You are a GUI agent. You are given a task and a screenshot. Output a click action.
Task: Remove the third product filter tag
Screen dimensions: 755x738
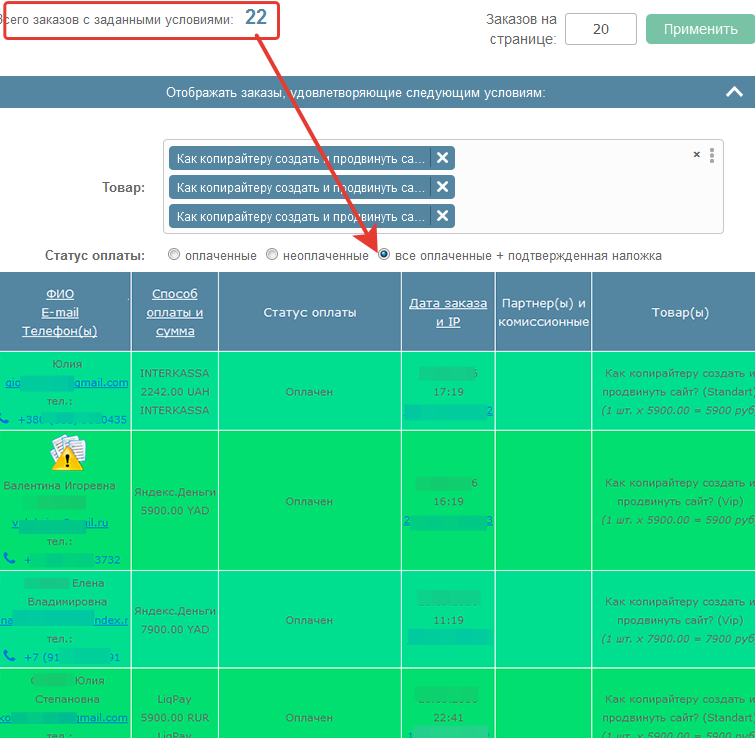(443, 216)
